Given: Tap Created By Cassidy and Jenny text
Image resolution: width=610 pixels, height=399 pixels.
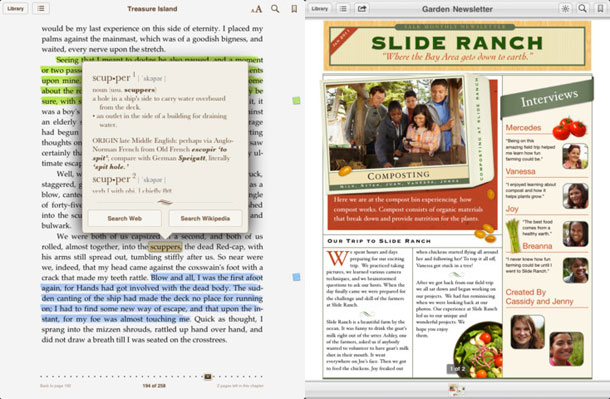Looking at the screenshot, I should (x=540, y=297).
